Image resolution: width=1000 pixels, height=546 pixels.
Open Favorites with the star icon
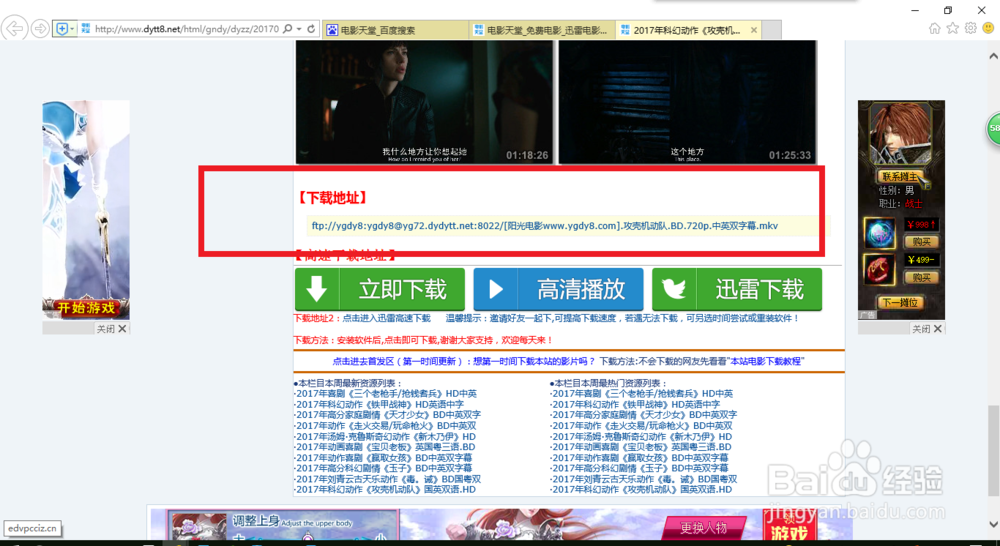952,28
